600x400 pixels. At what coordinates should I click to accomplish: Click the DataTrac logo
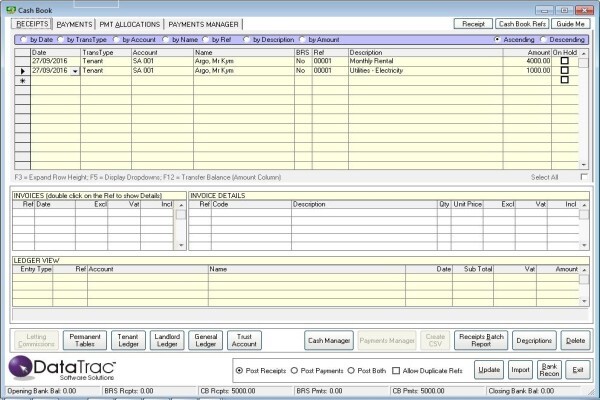pos(62,368)
